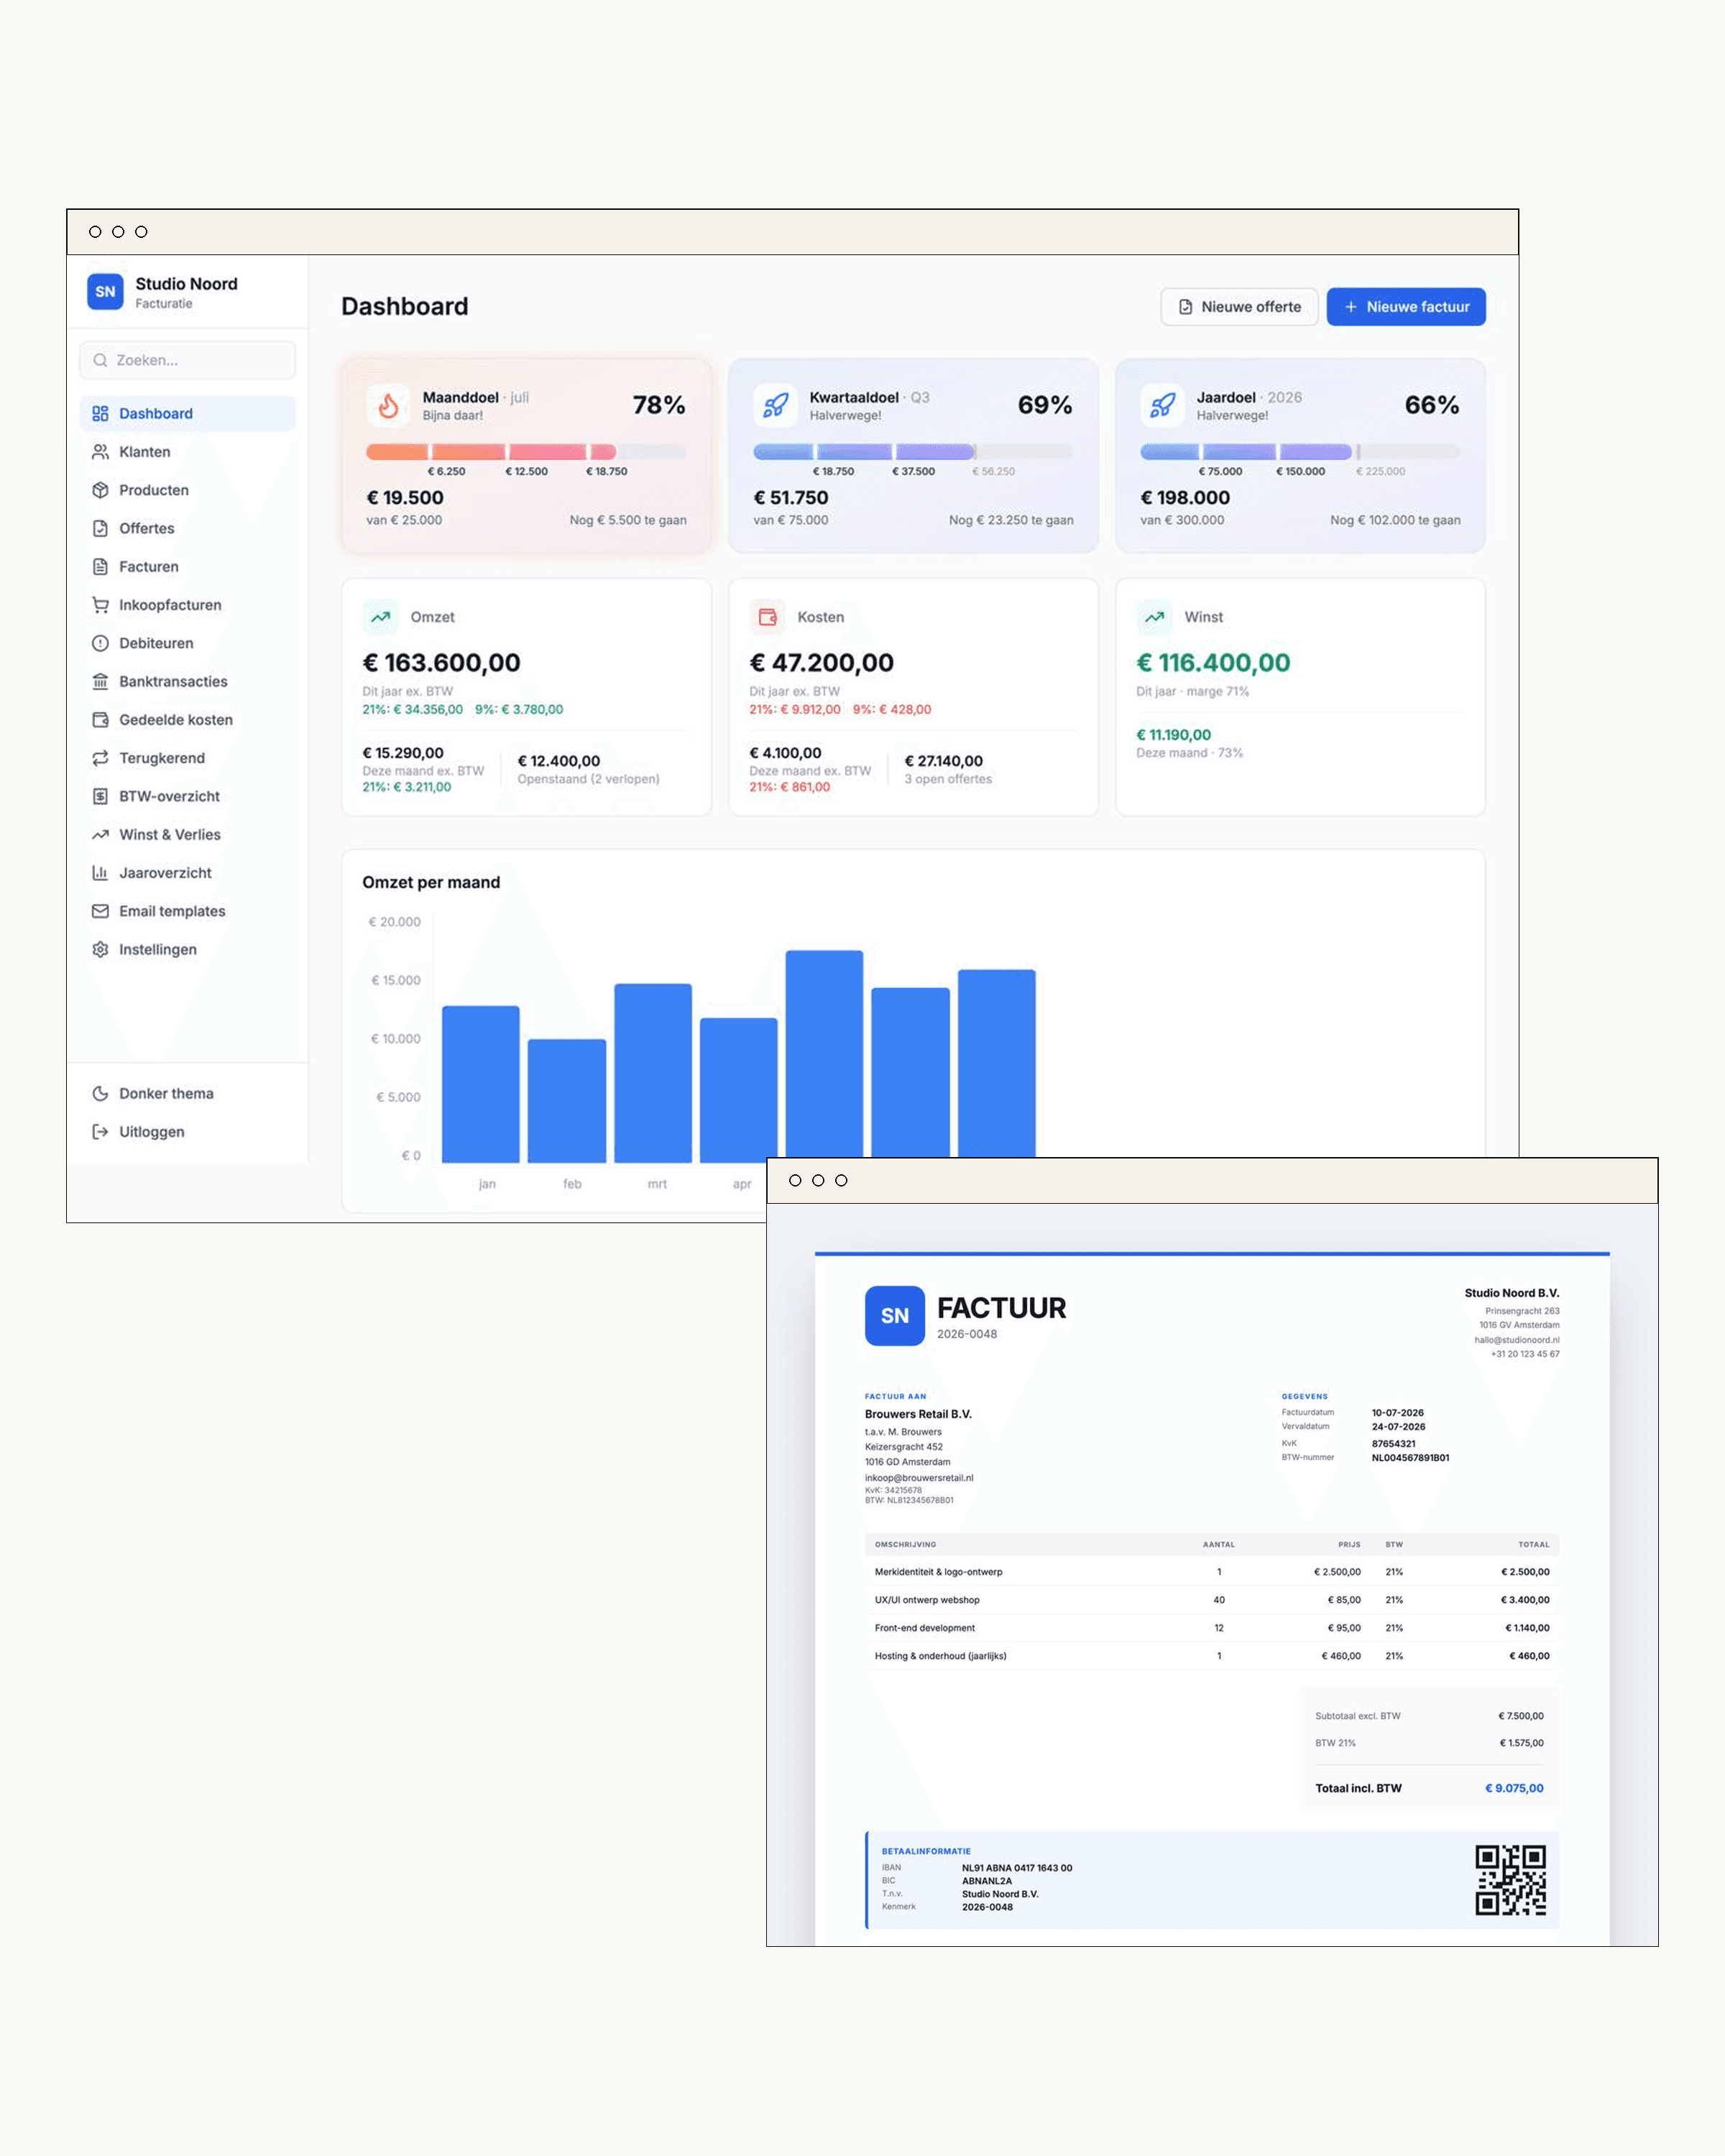
Task: Click the Debiteuren alert icon
Action: [x=100, y=643]
